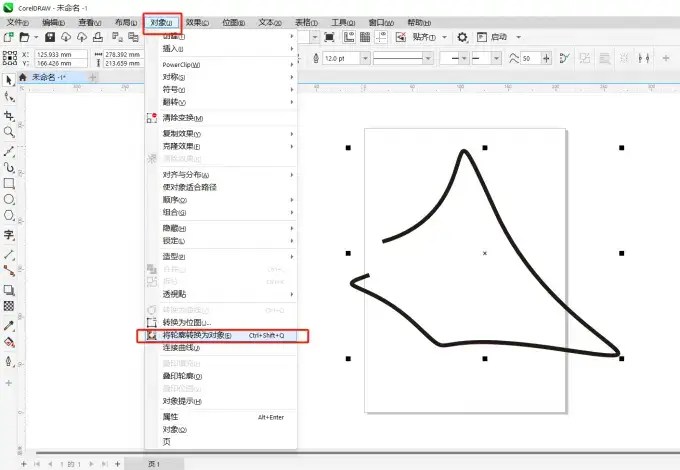Open the Options gear icon
The width and height of the screenshot is (680, 470).
pyautogui.click(x=462, y=37)
